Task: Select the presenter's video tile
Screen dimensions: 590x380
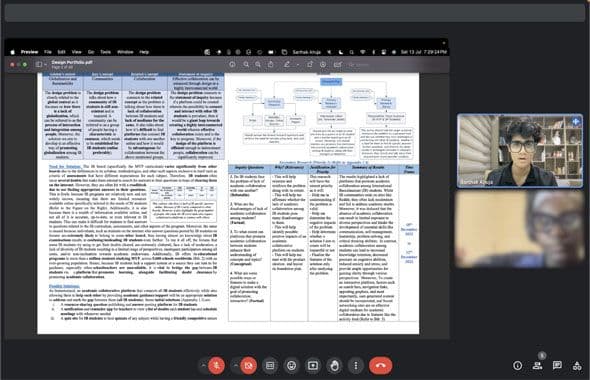Action: [520, 150]
